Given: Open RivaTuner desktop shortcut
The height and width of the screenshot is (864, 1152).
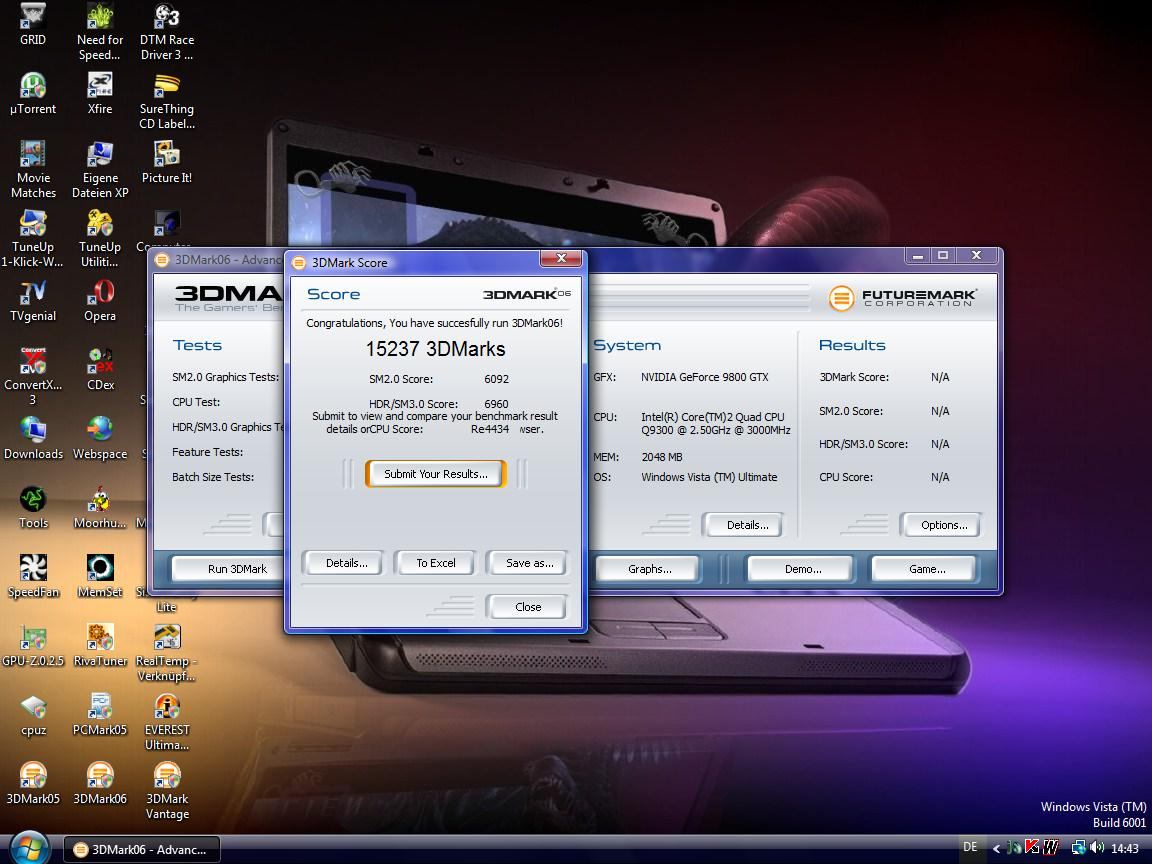Looking at the screenshot, I should (x=100, y=646).
